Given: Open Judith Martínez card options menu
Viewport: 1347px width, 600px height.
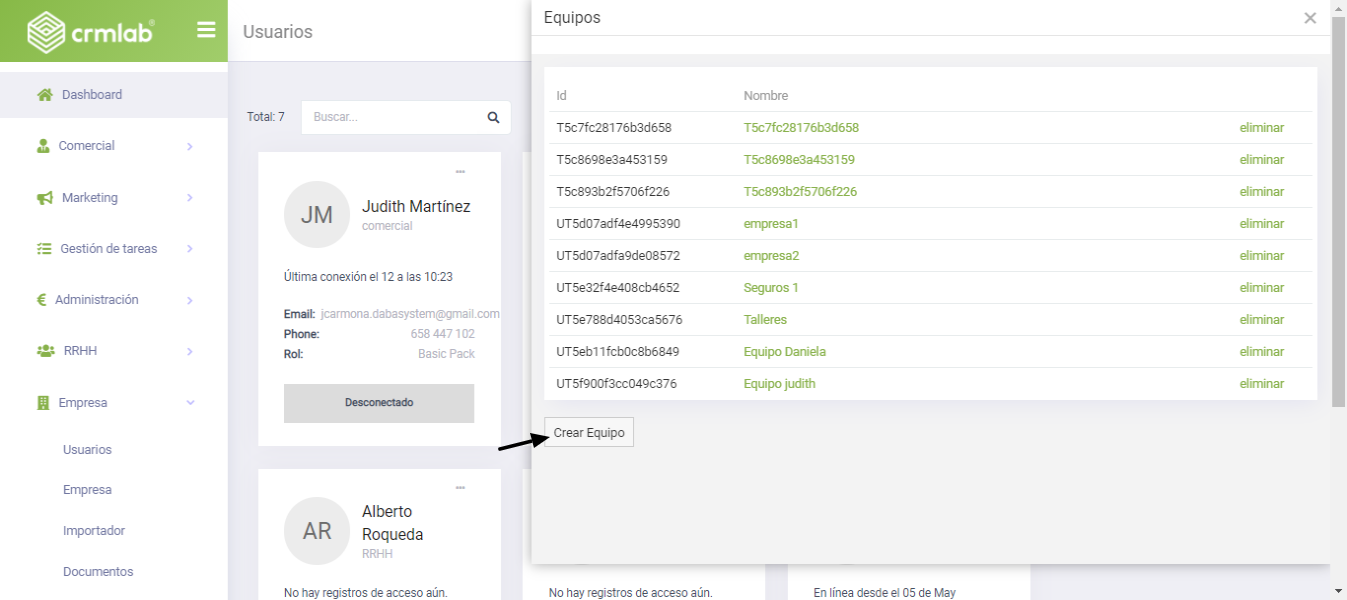Looking at the screenshot, I should [460, 172].
